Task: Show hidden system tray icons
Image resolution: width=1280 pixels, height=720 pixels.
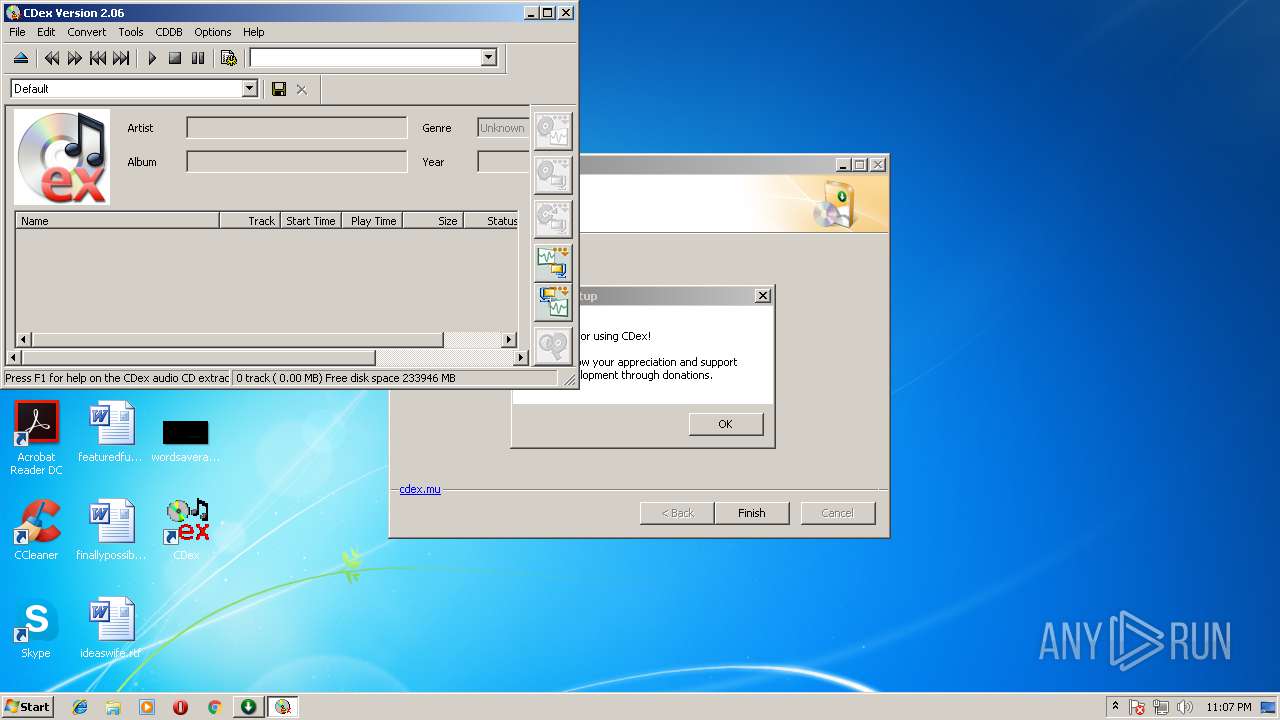Action: 1115,707
